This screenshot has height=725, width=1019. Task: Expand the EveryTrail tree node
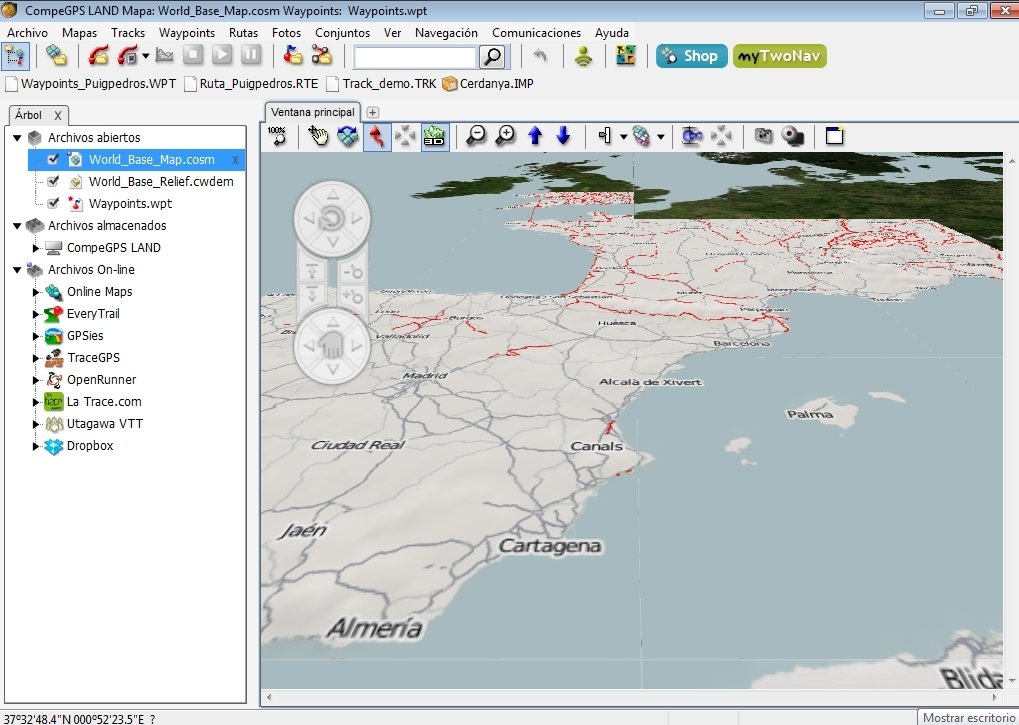tap(36, 314)
